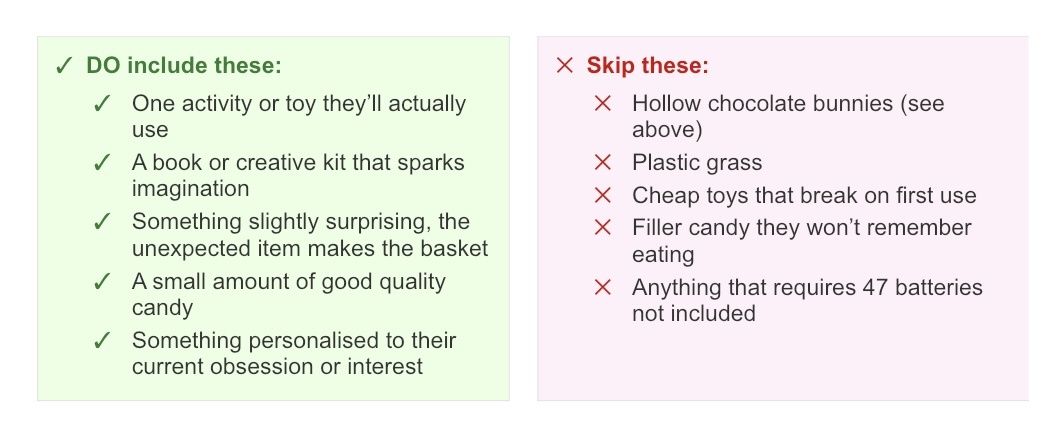
Task: Click "Anything that requires 47 batteries" text
Action: 807,301
